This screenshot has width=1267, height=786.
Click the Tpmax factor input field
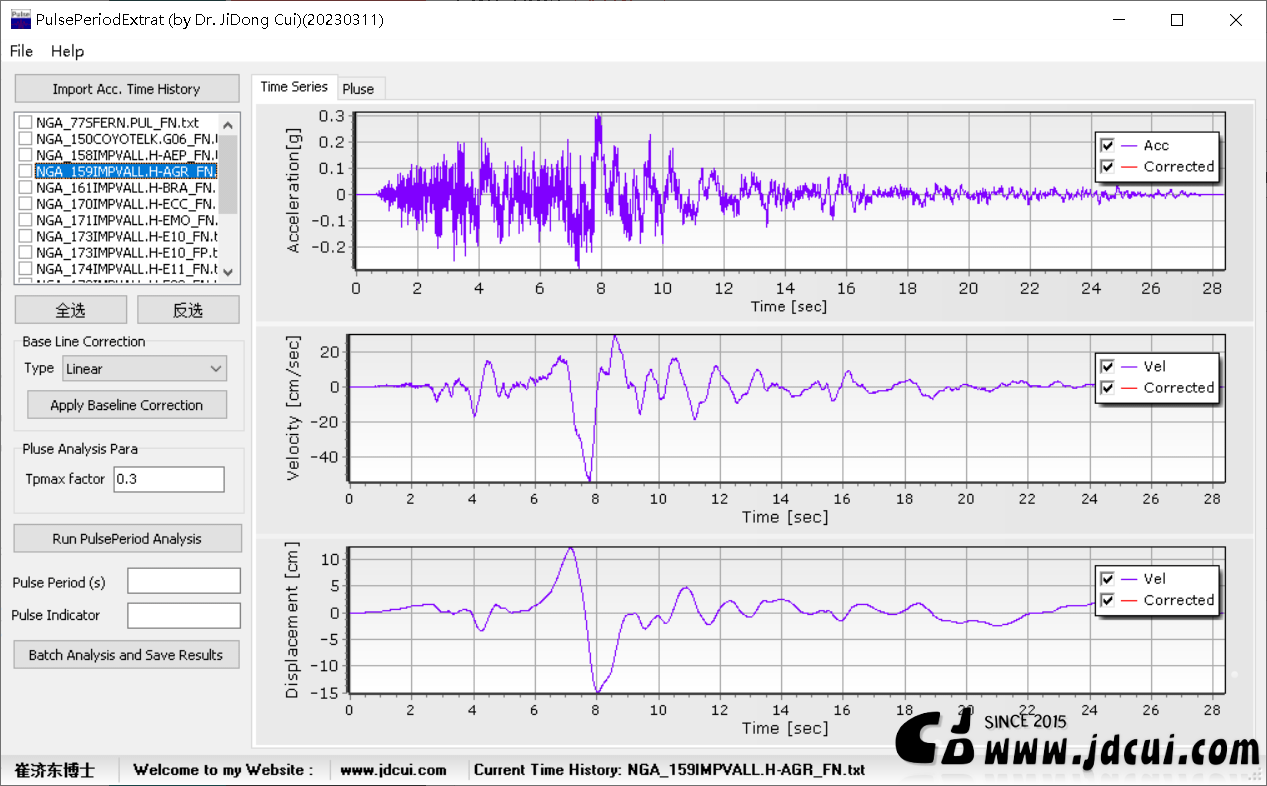[169, 479]
